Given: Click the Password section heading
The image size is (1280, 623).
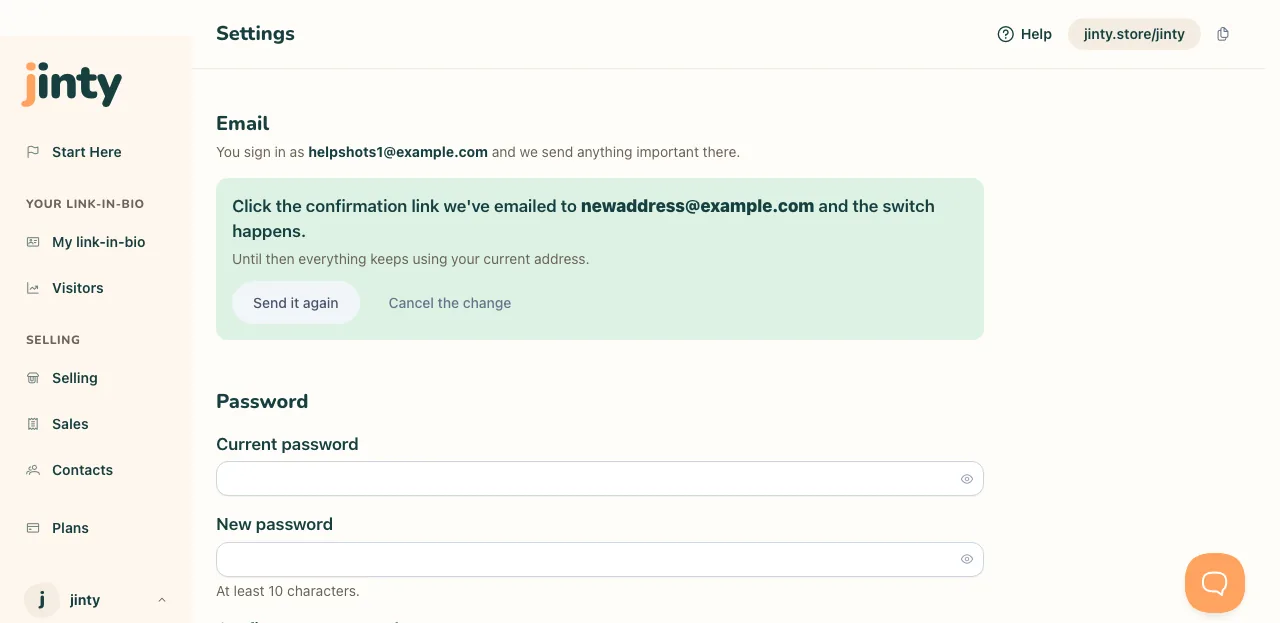Looking at the screenshot, I should coord(262,401).
